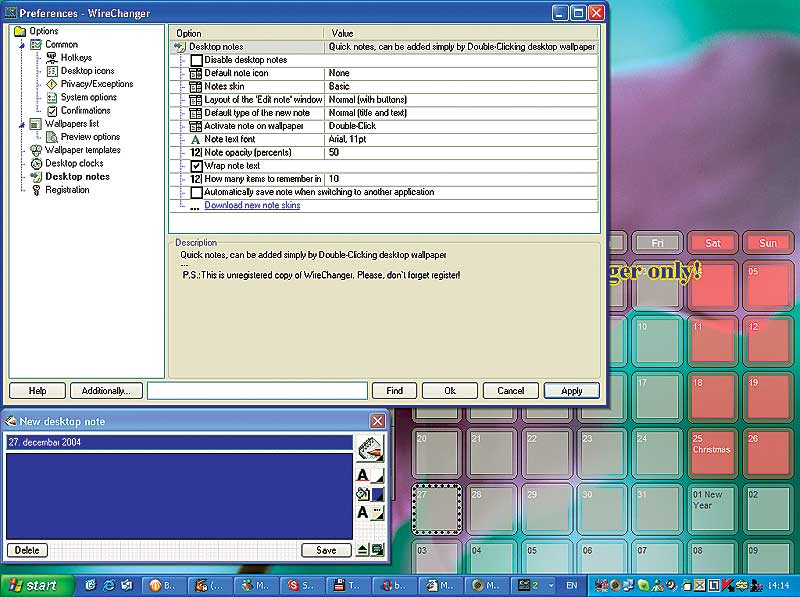Open the Download new note skins link
Viewport: 800px width, 597px height.
[x=252, y=205]
